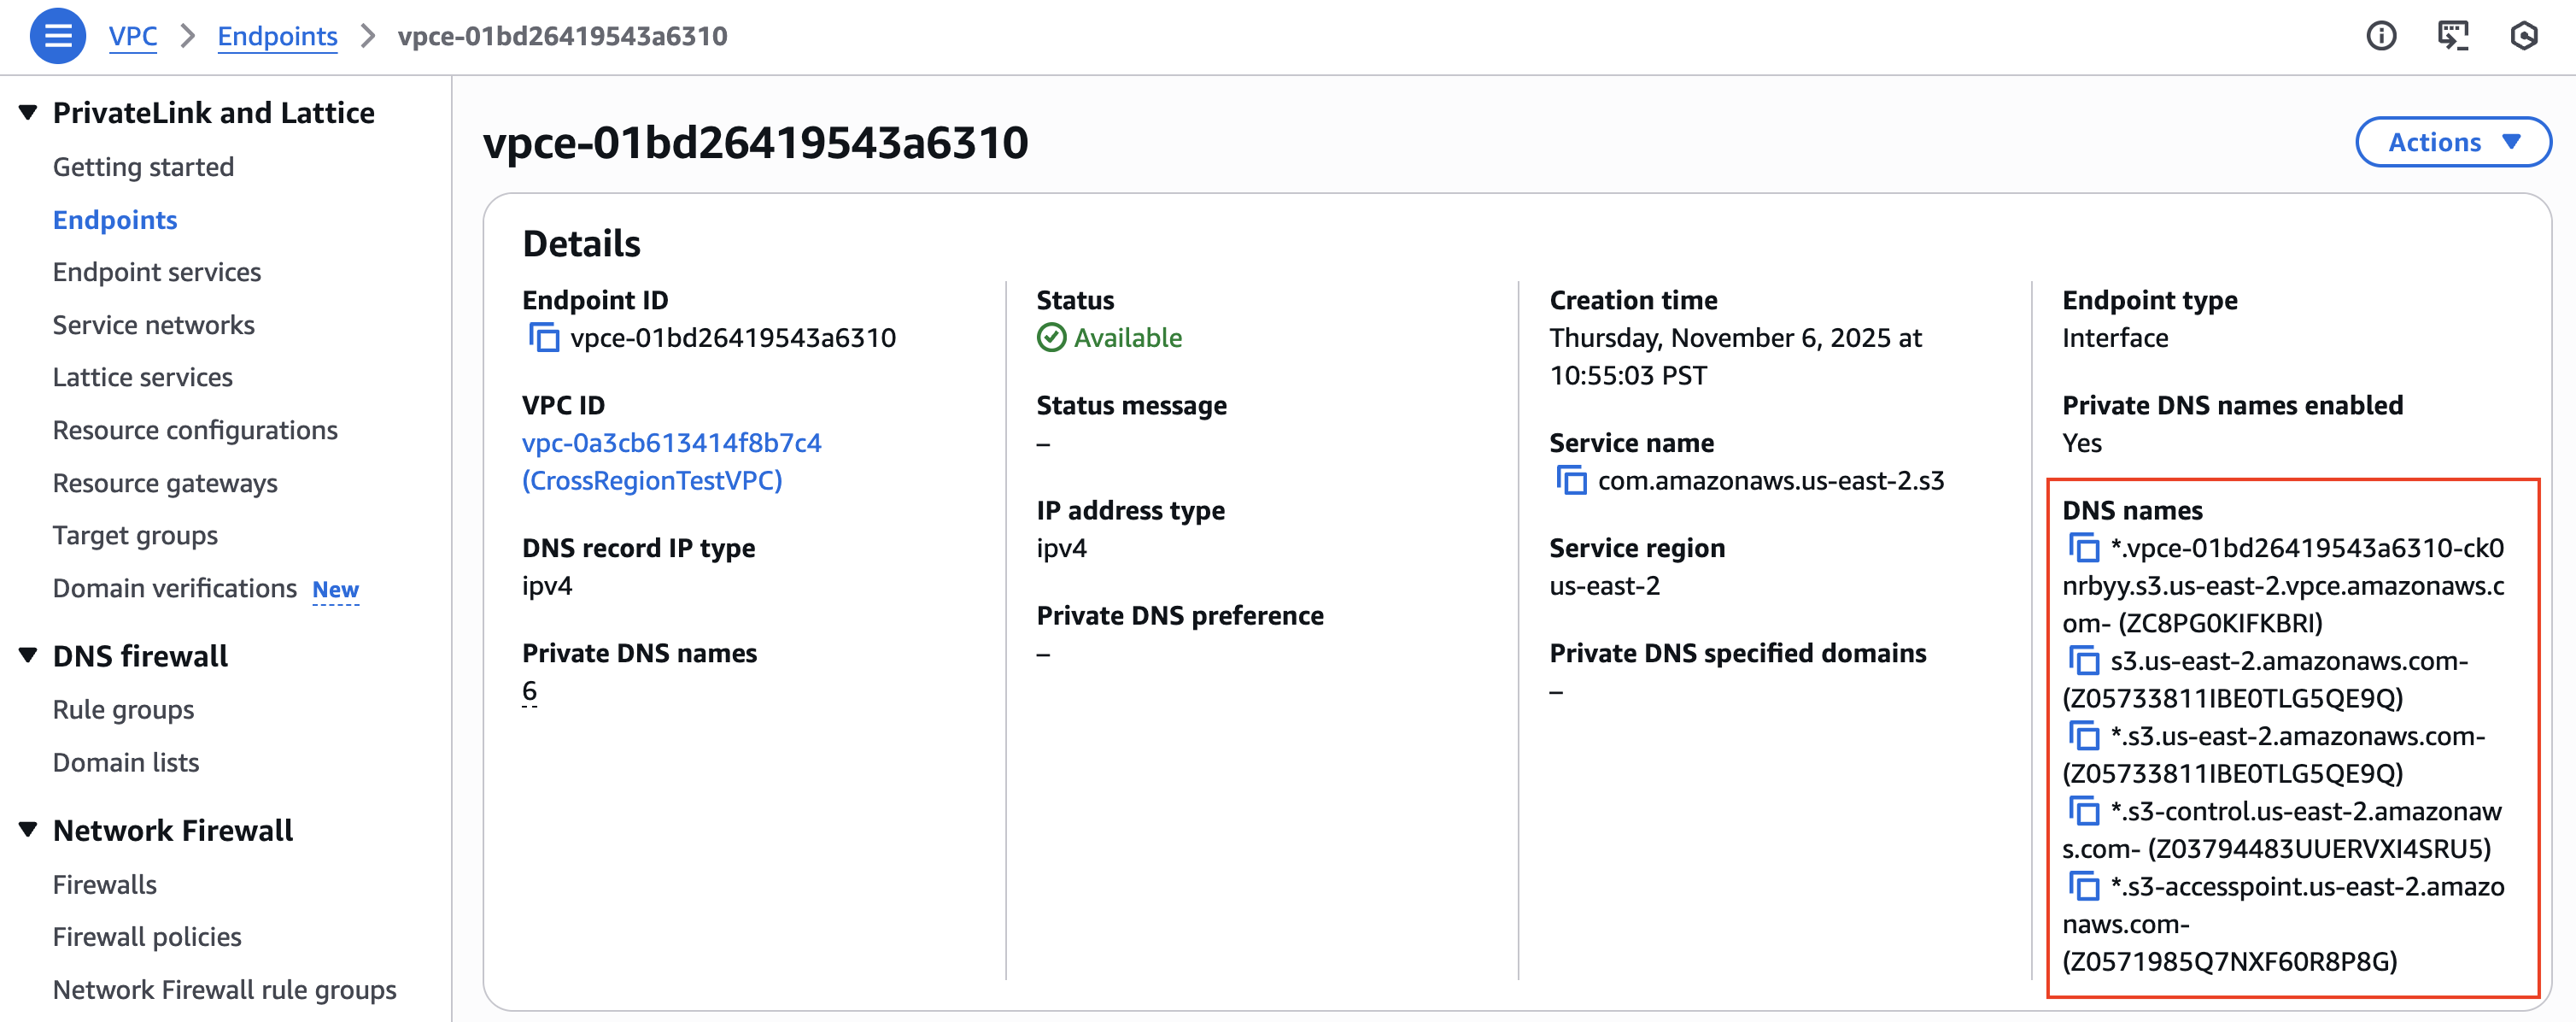Click the New badge beside Domain verifications
This screenshot has width=2576, height=1022.
pyautogui.click(x=335, y=590)
